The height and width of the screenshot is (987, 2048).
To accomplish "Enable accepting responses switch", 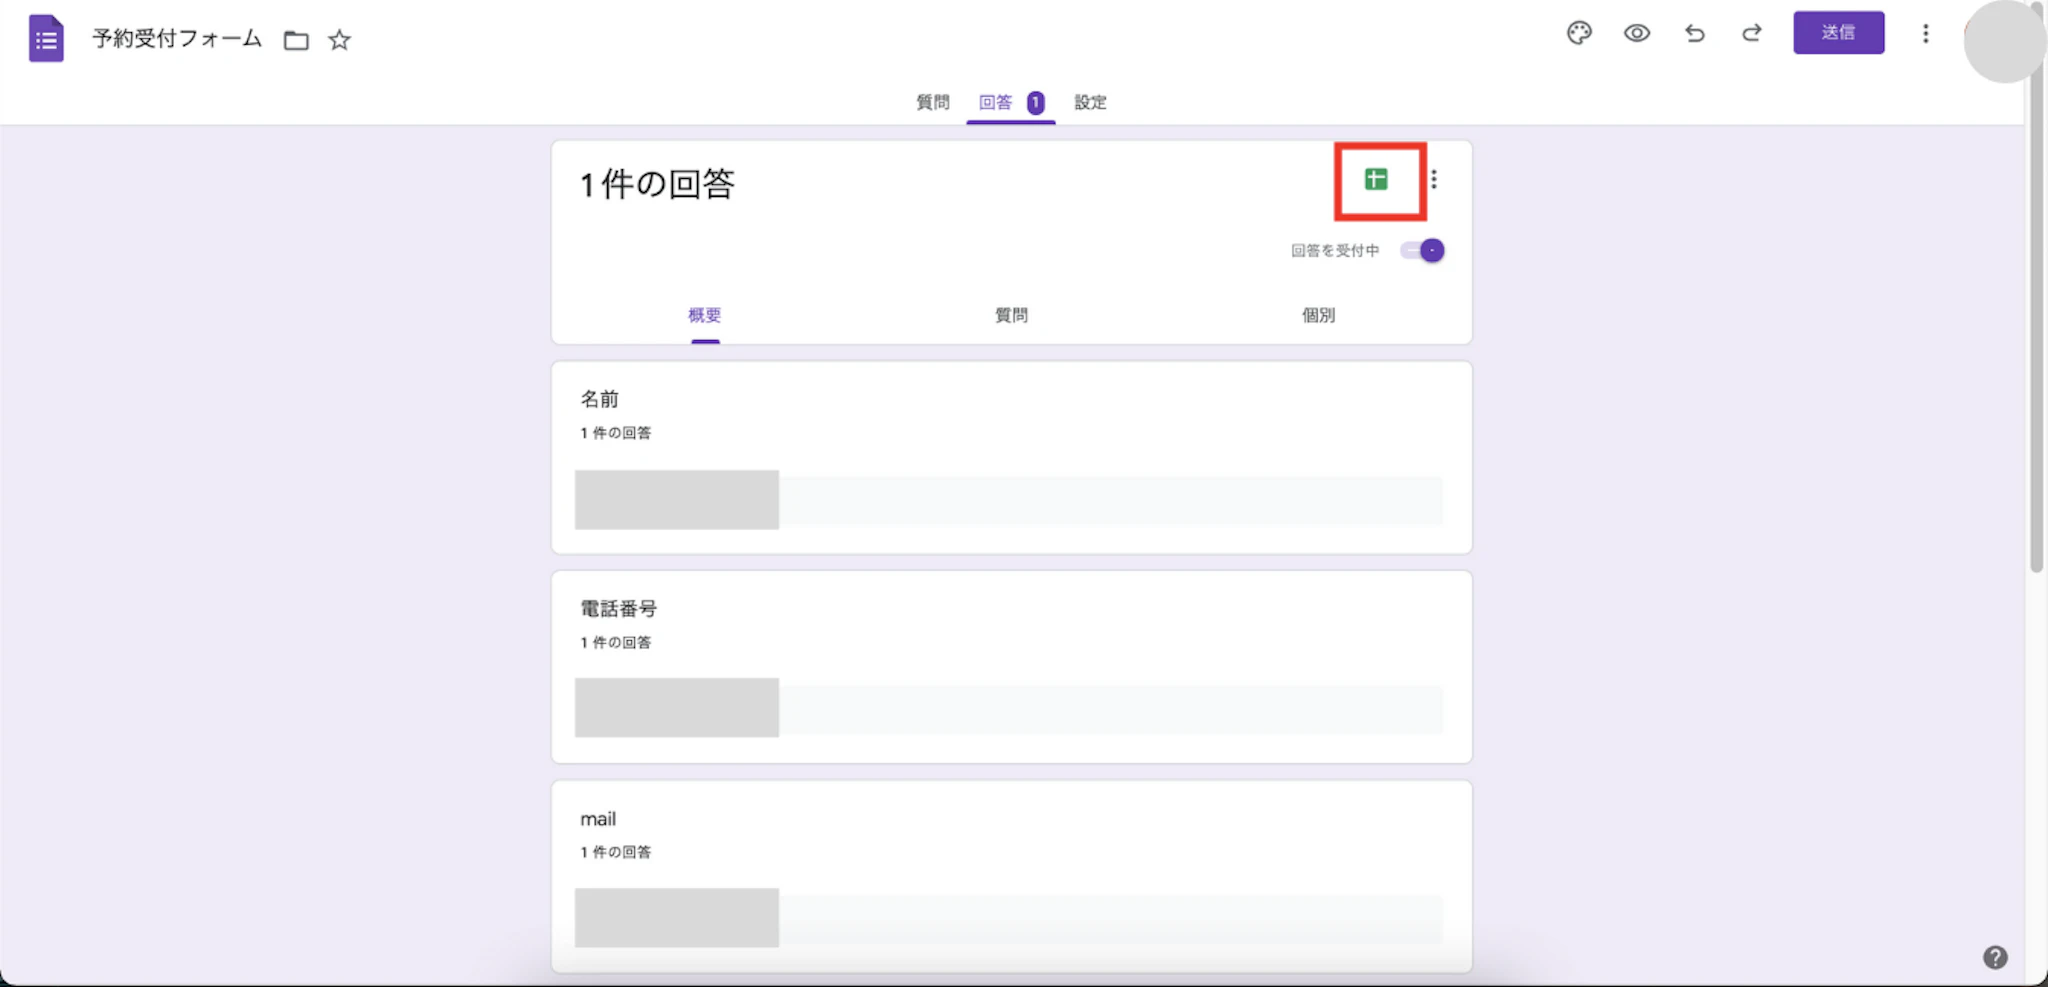I will coord(1422,250).
